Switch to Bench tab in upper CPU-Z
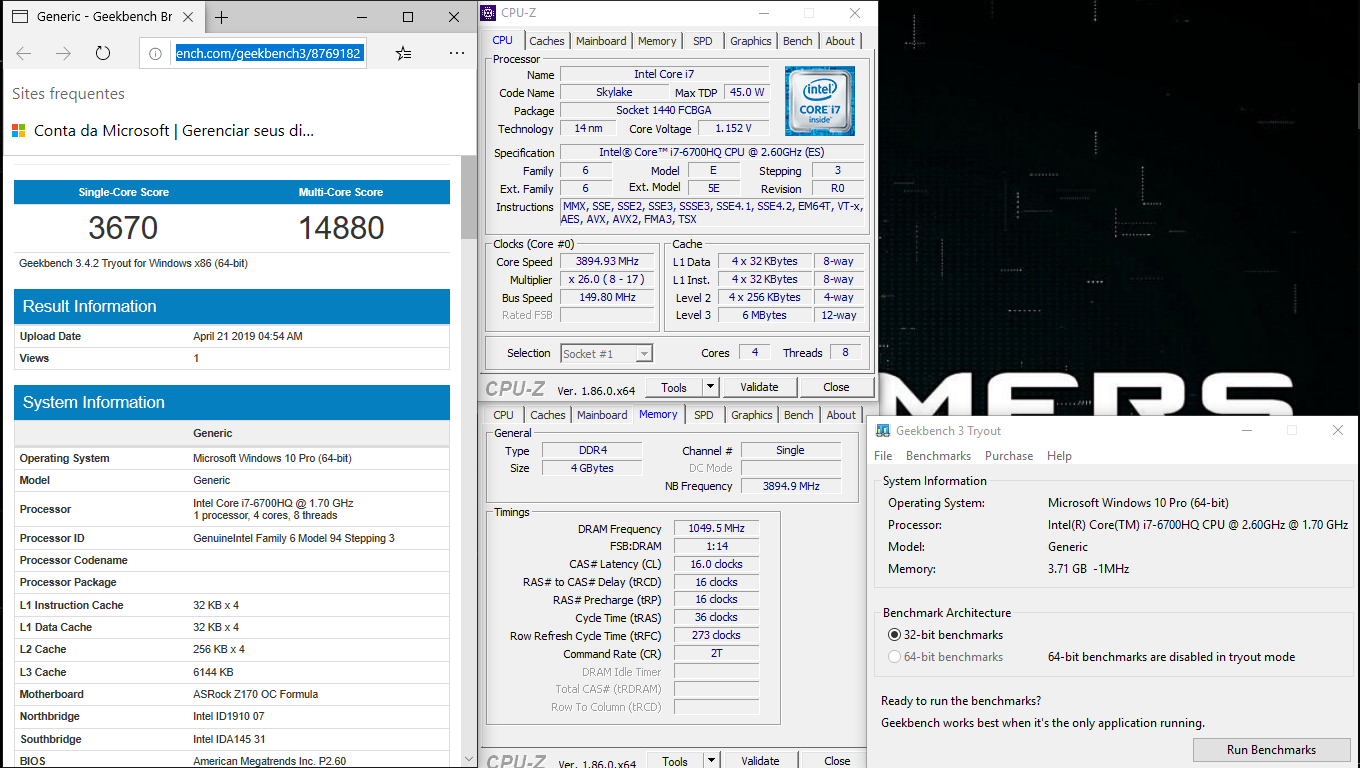 pos(798,41)
